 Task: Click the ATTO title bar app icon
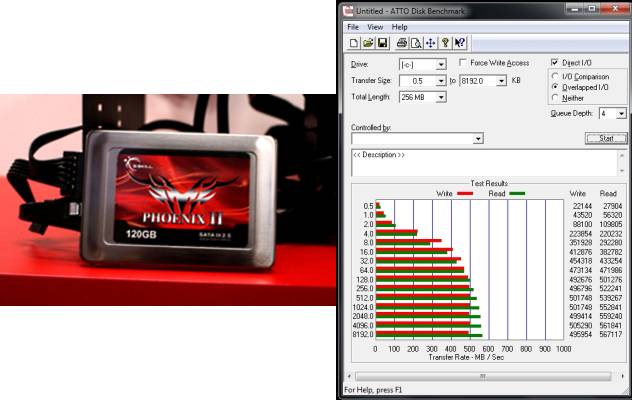[x=348, y=11]
